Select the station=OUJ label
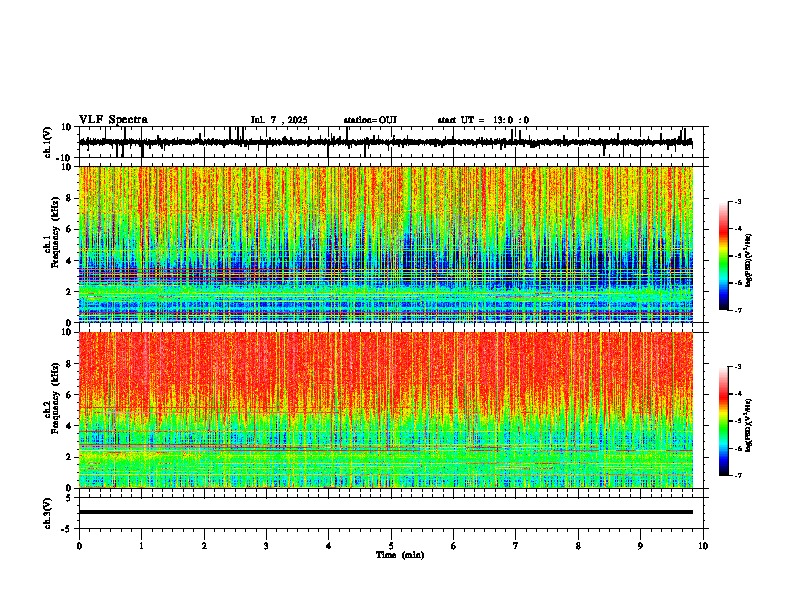The image size is (792, 612). [x=370, y=120]
